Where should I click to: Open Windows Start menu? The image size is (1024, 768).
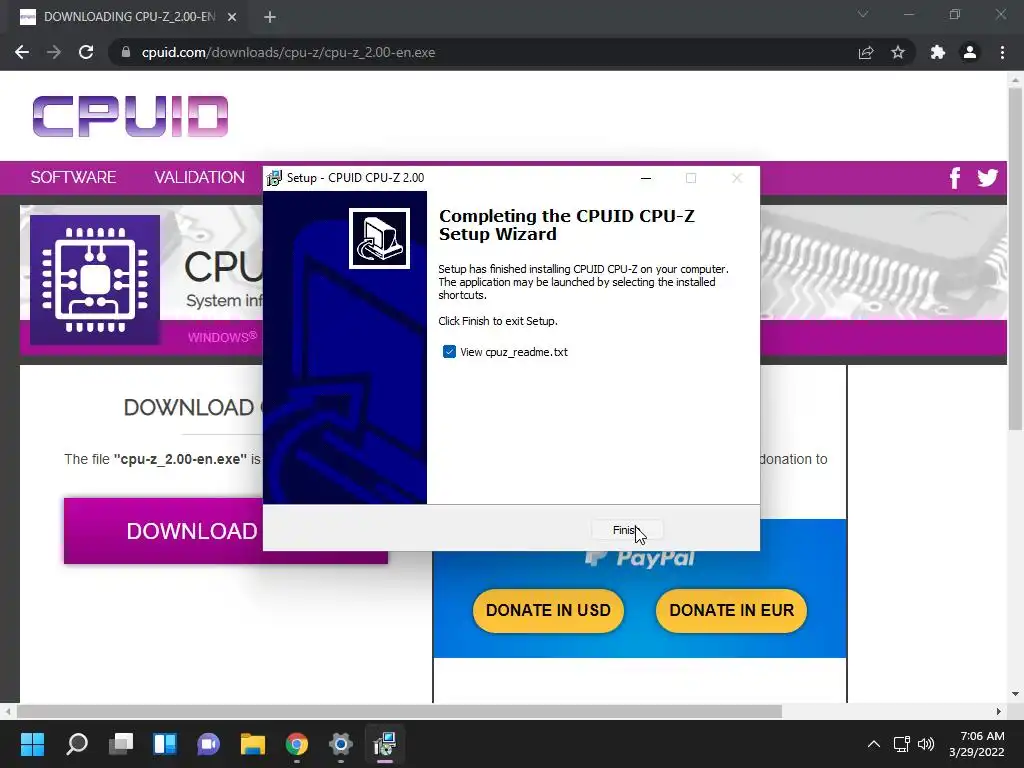[x=32, y=744]
